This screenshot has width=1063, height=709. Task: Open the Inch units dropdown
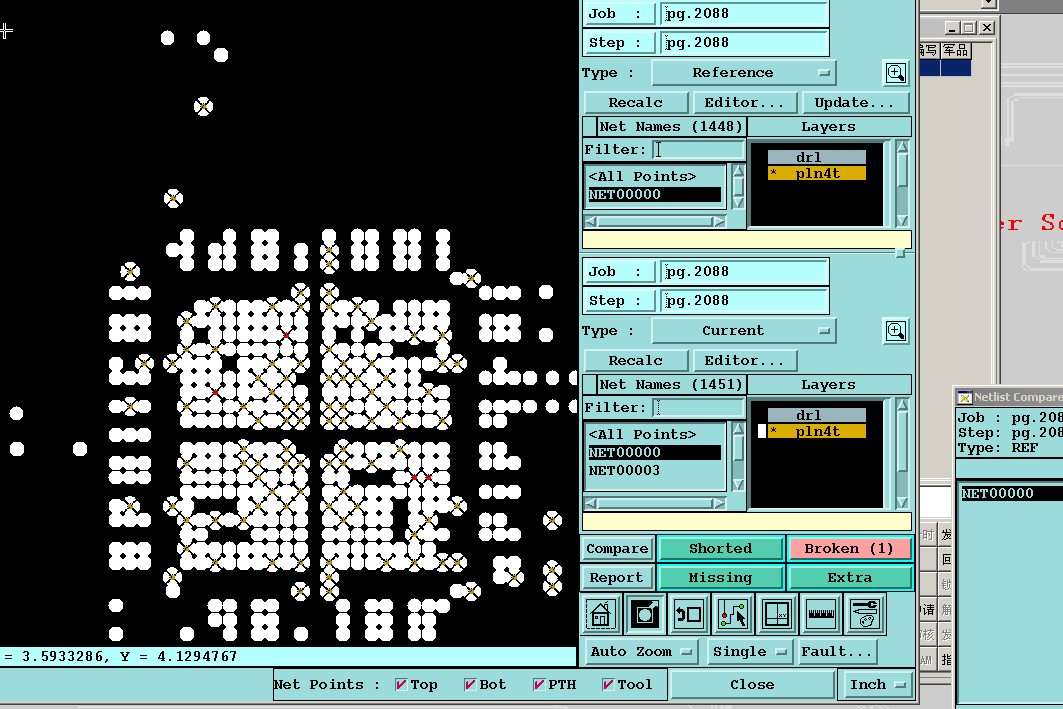pos(877,685)
